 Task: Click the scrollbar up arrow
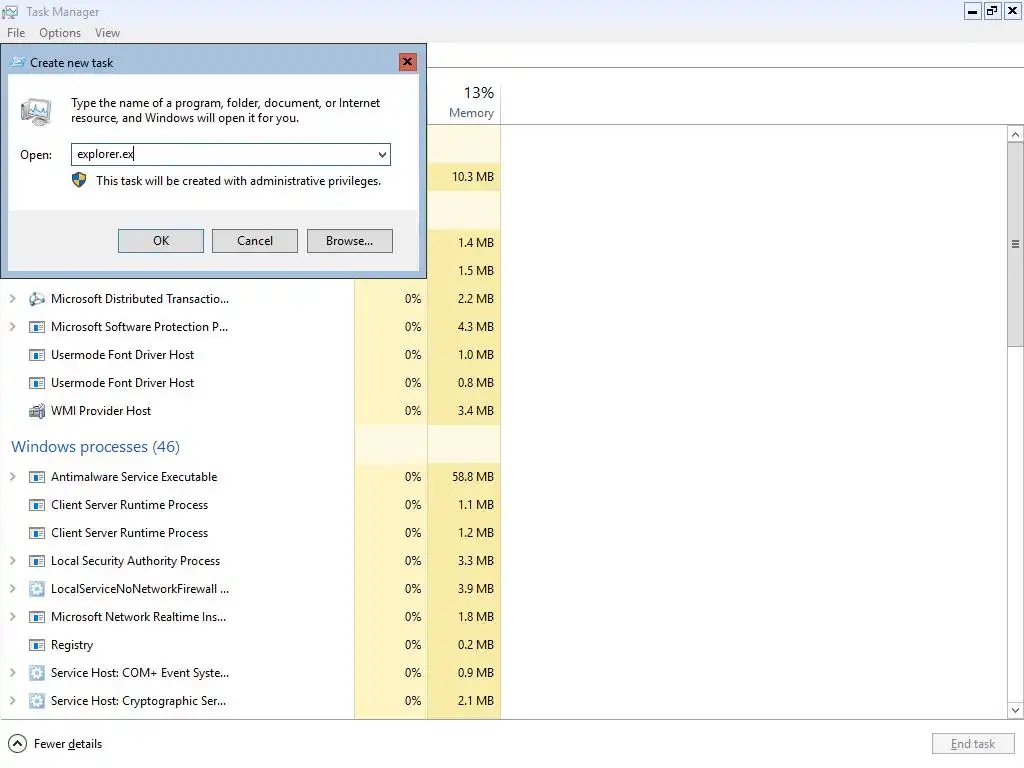click(x=1015, y=135)
